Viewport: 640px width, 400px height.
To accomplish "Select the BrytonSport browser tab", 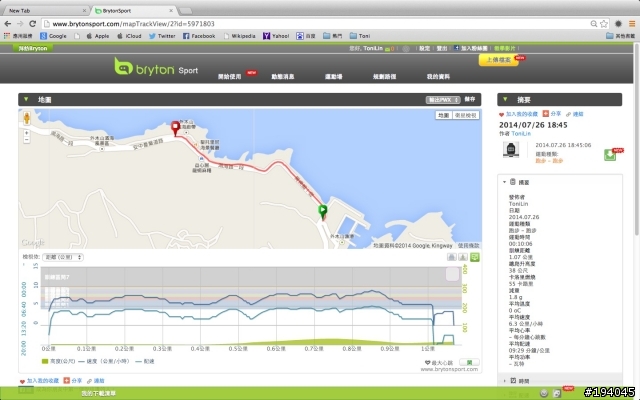I will (134, 11).
